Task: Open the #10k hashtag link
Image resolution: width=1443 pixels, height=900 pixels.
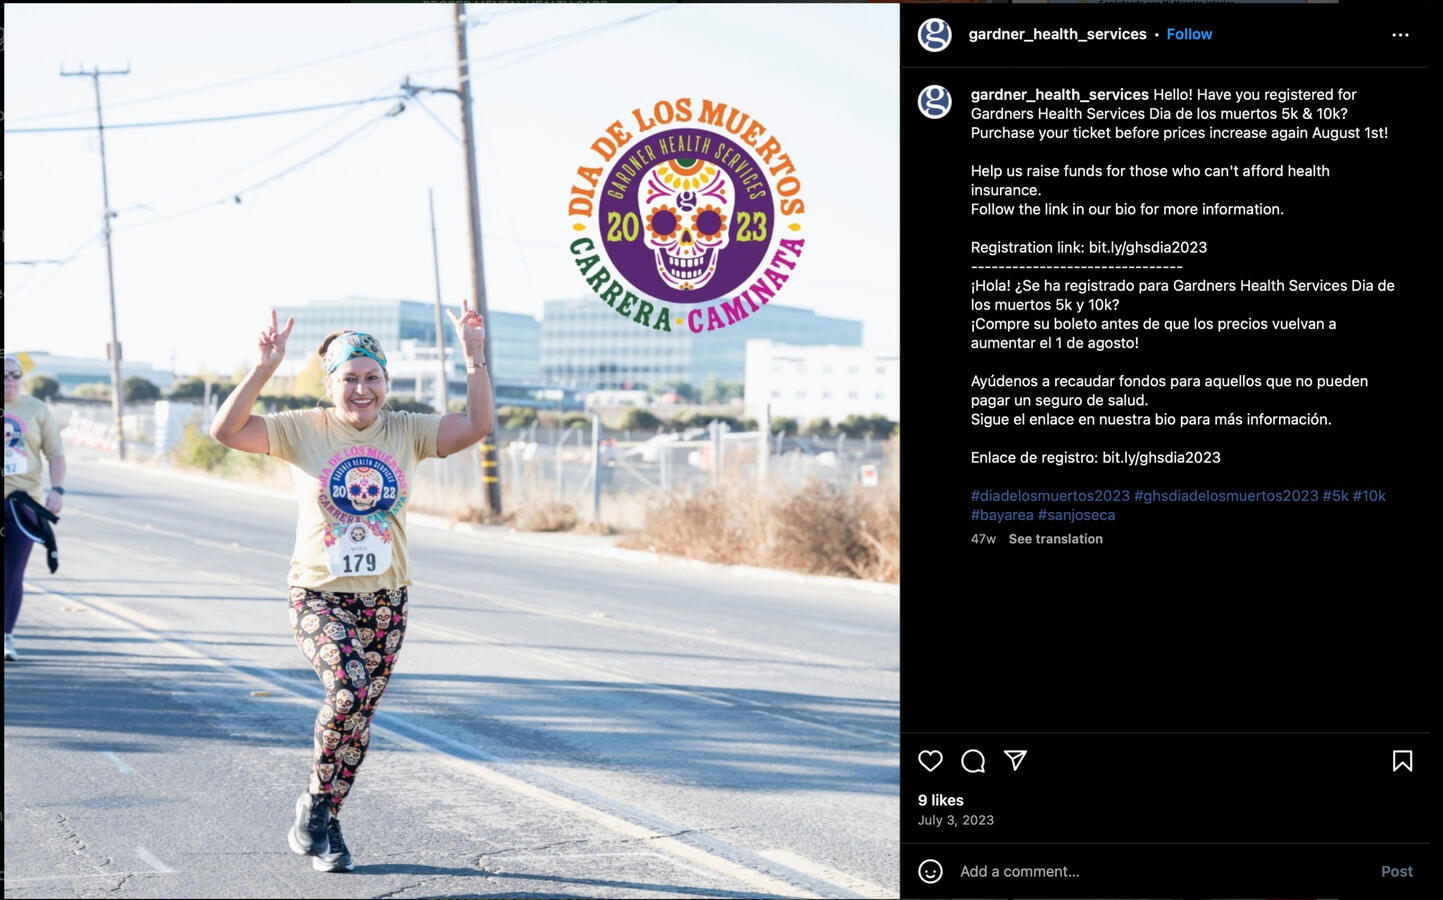Action: 1369,496
